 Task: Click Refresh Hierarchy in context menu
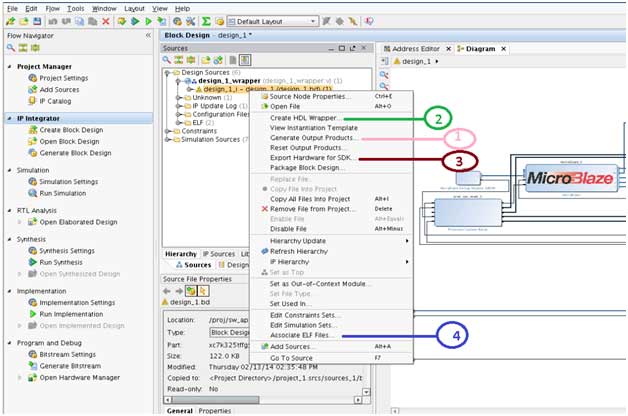pos(331,251)
